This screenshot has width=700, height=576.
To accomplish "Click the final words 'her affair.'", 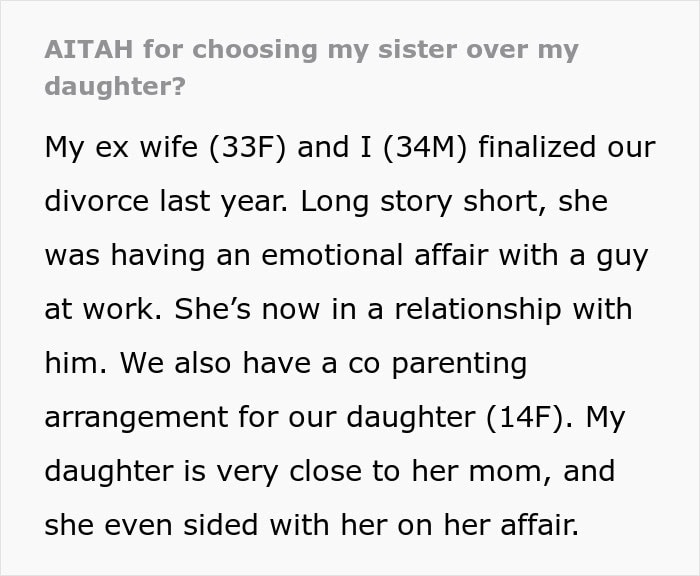I will pos(510,525).
